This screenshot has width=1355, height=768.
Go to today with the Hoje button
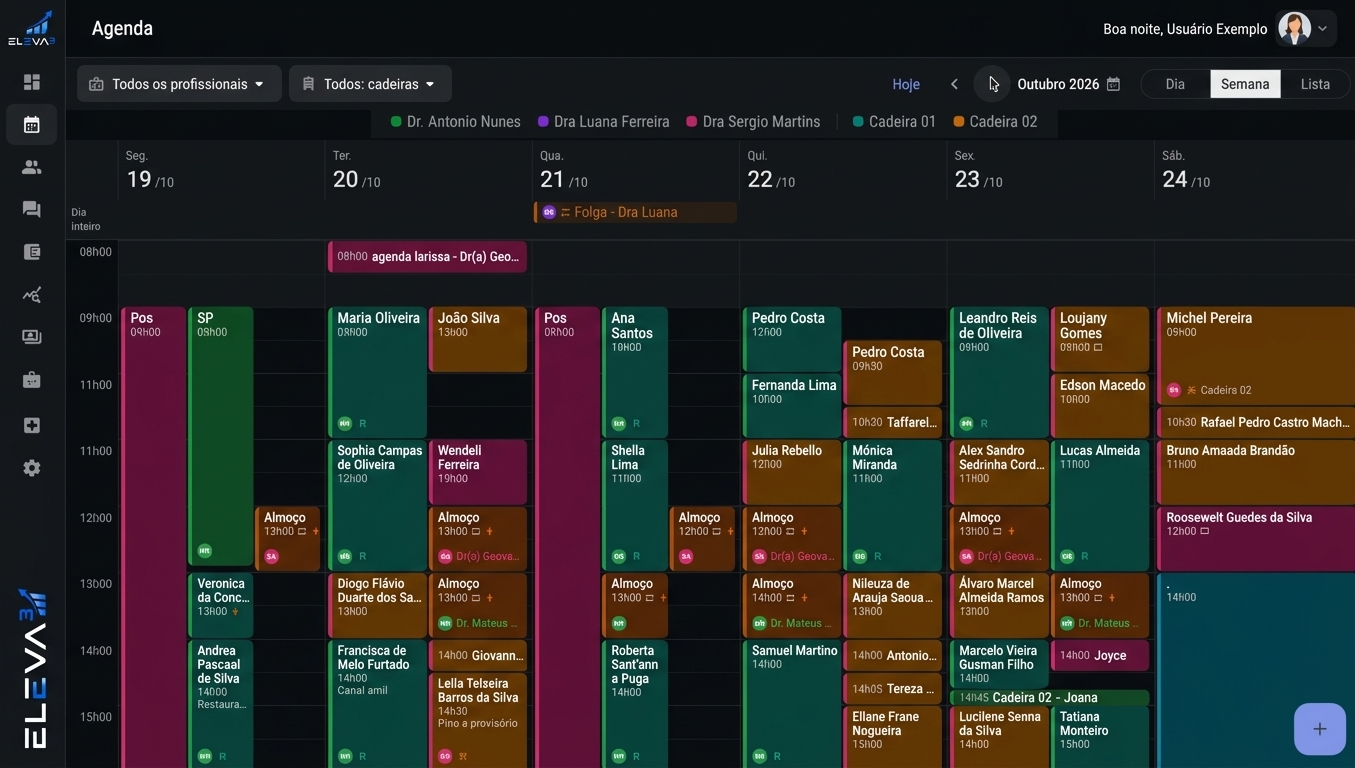pyautogui.click(x=906, y=84)
